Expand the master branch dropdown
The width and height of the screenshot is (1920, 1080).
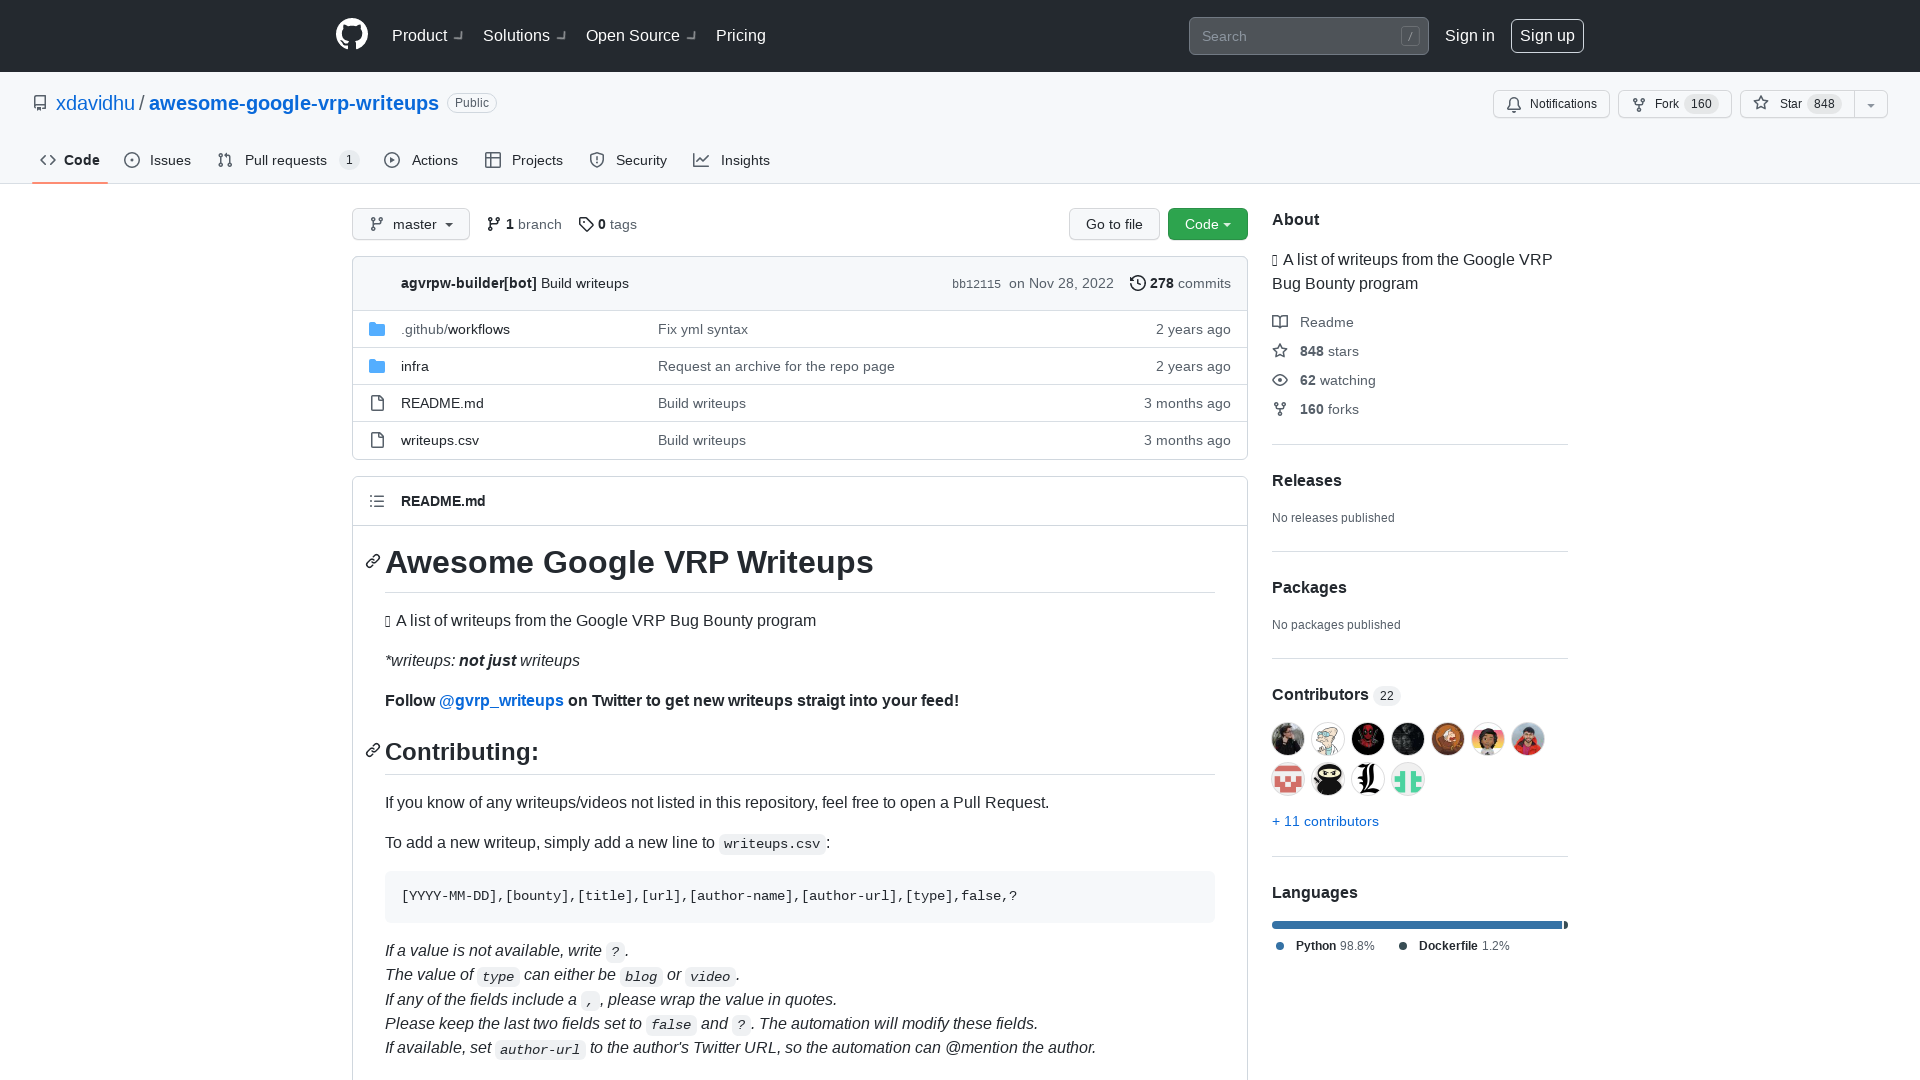click(411, 224)
